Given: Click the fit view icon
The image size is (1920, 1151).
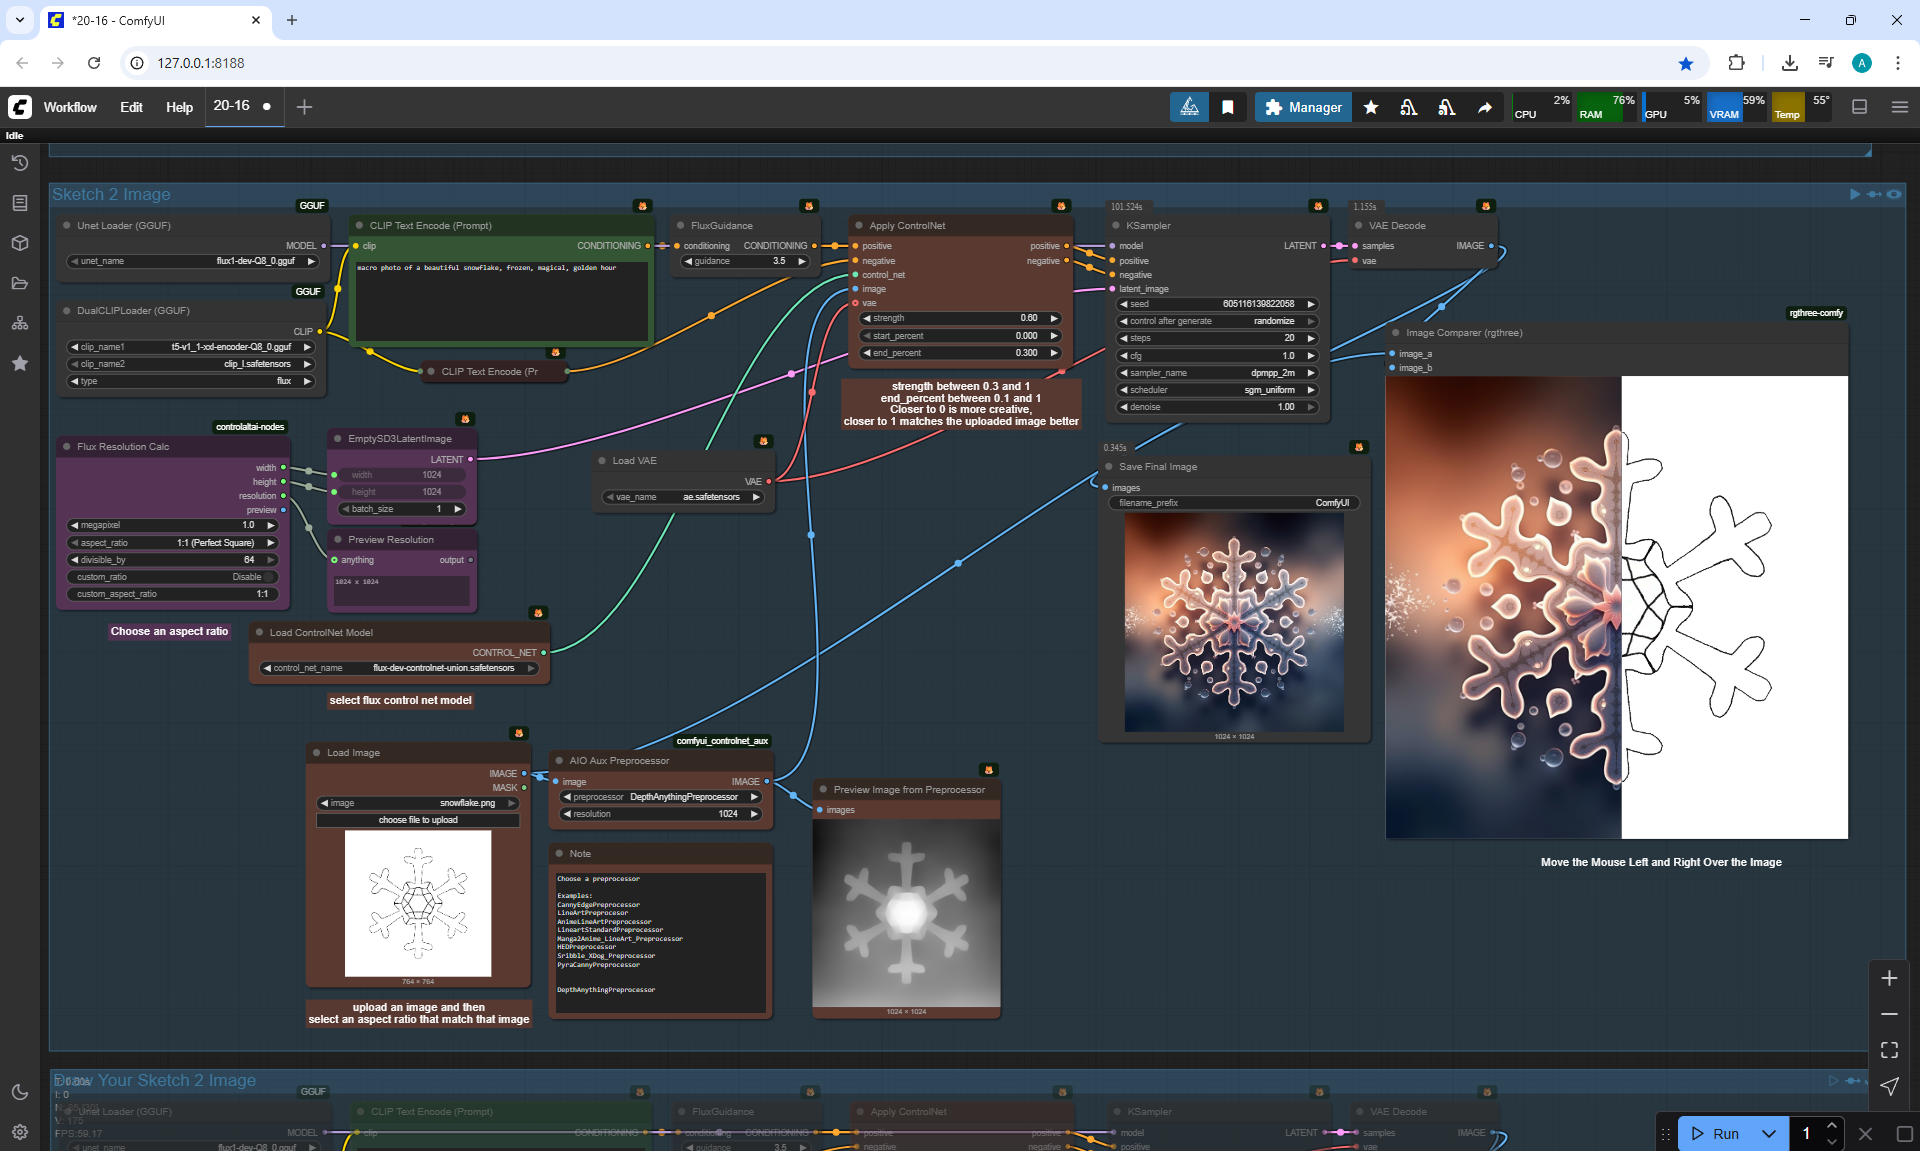Looking at the screenshot, I should click(x=1889, y=1050).
